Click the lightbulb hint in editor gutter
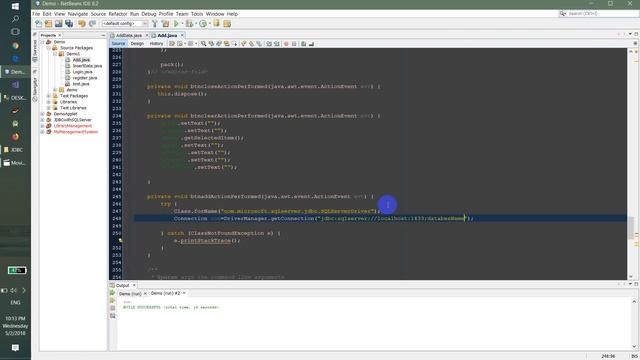Image resolution: width=640 pixels, height=360 pixels. (120, 240)
